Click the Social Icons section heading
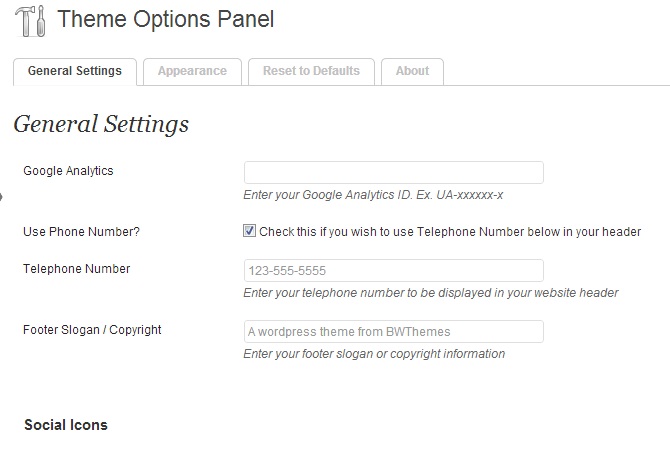Image resolution: width=670 pixels, height=463 pixels. pos(66,425)
